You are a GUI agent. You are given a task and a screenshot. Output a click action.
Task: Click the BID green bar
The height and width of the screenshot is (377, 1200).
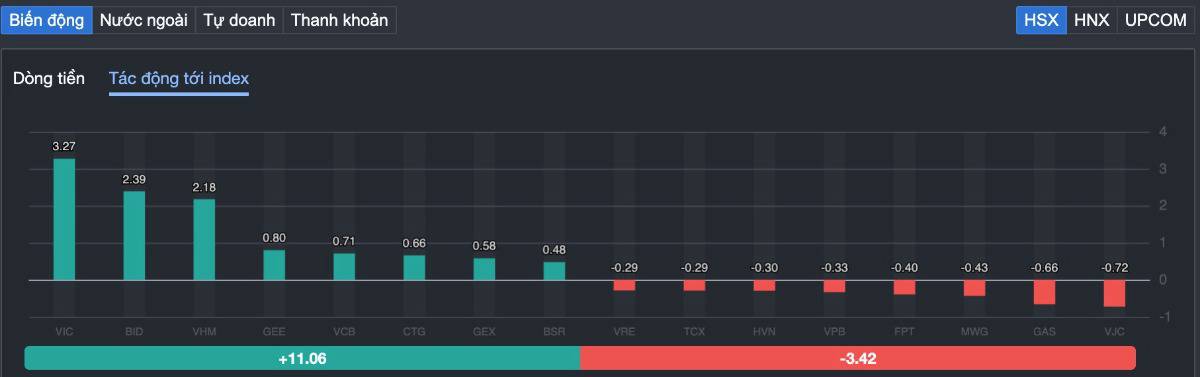pos(134,236)
